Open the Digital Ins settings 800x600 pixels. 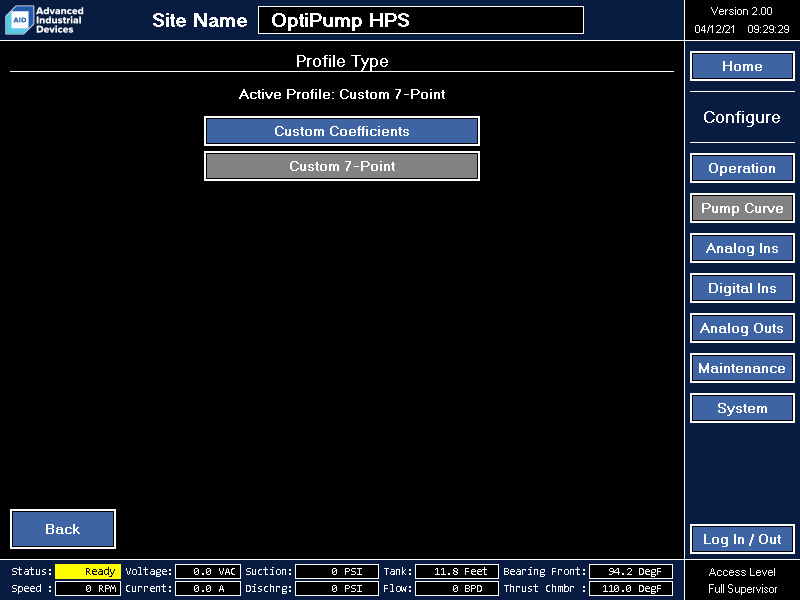pyautogui.click(x=742, y=288)
